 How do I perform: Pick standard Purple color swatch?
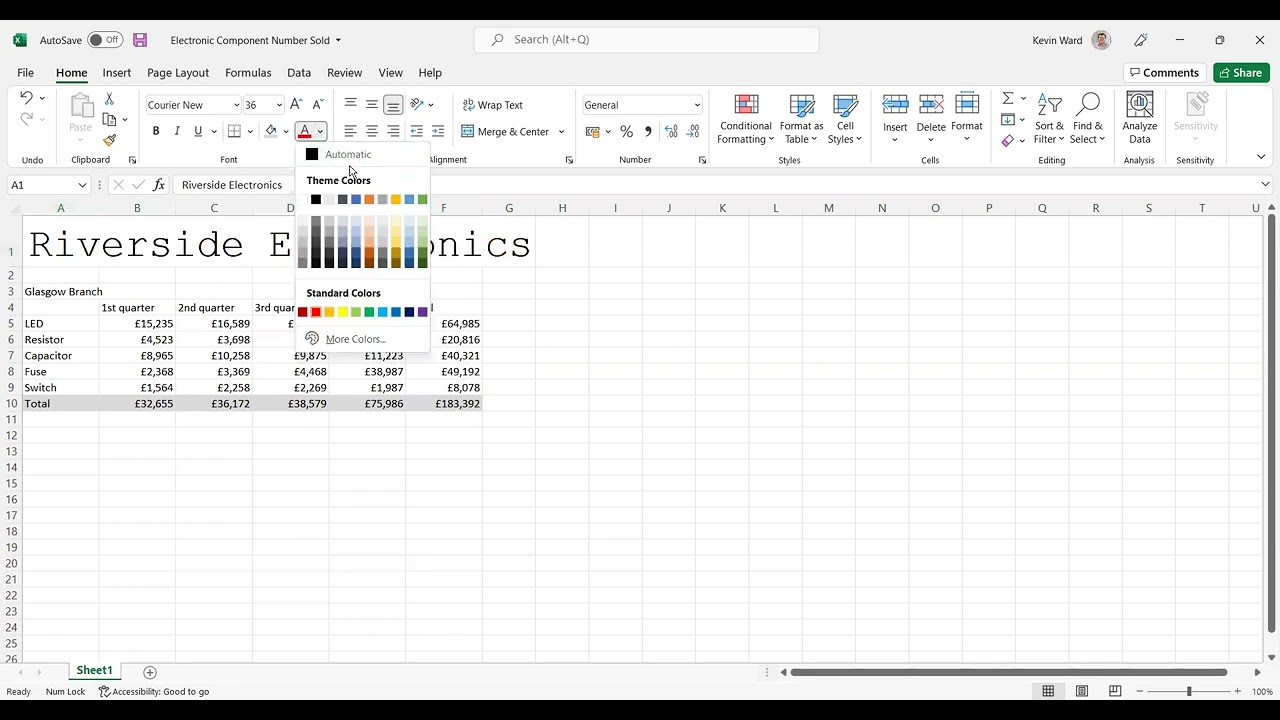coord(422,312)
